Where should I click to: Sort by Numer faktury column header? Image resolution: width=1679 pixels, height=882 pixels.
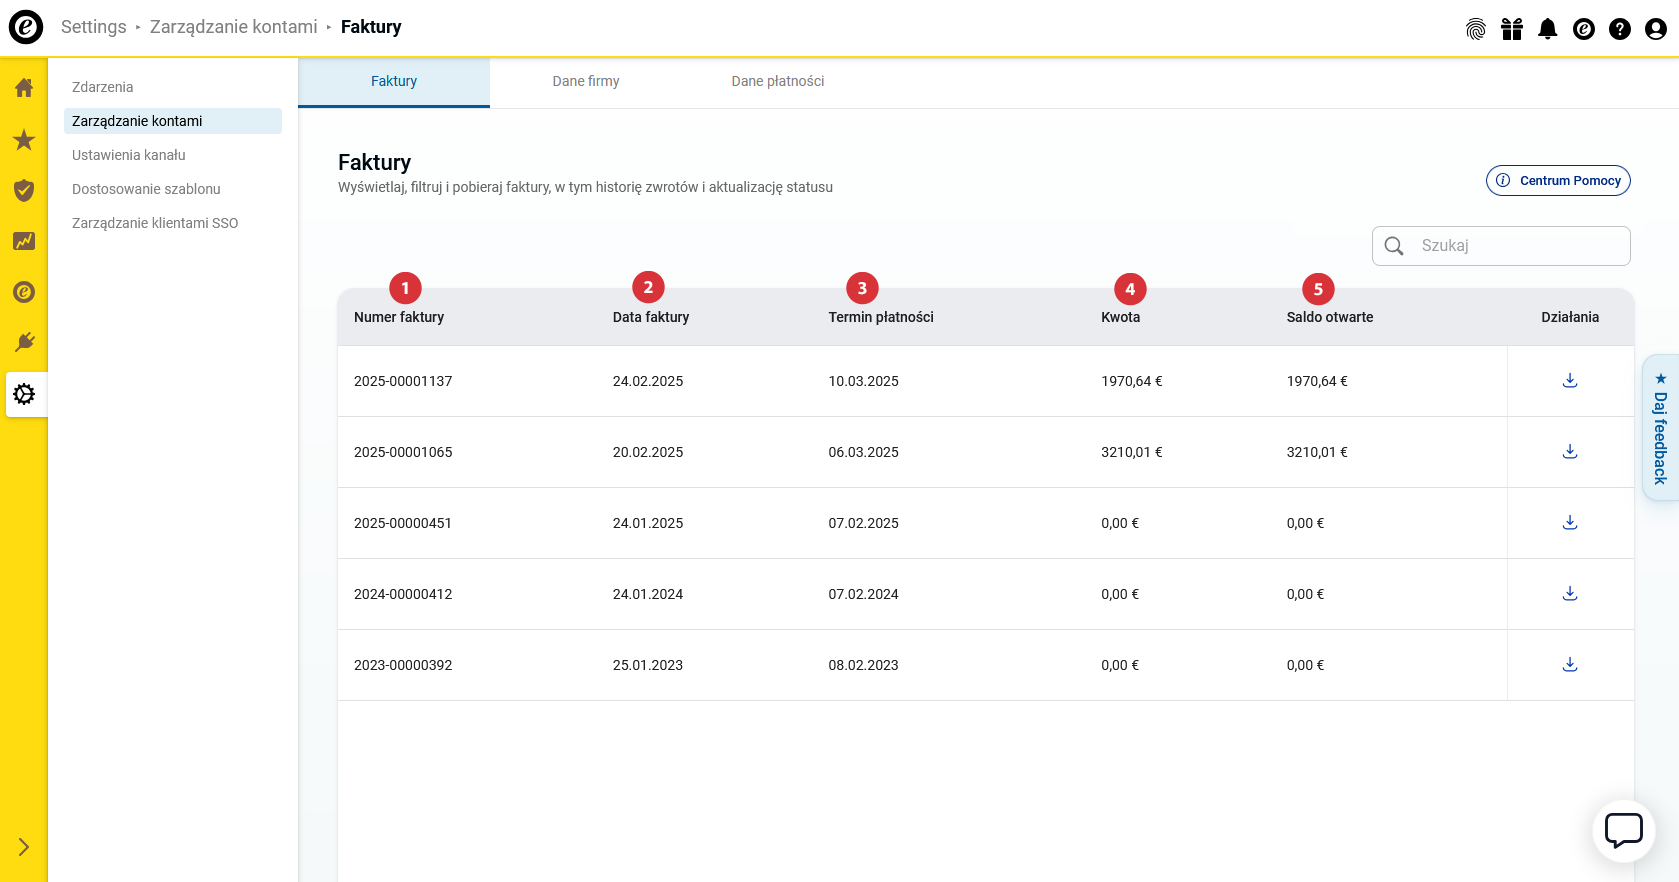399,317
